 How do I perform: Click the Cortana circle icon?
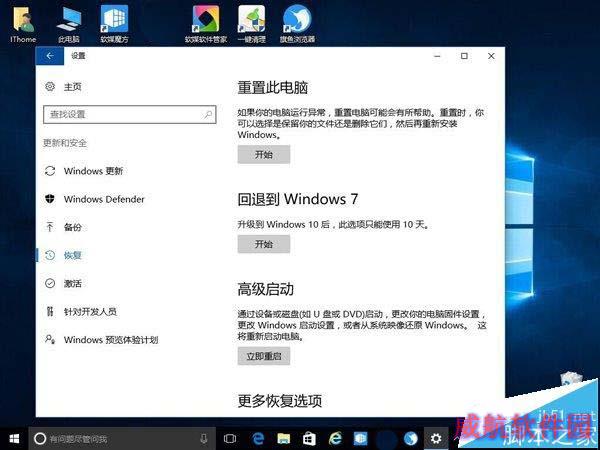point(40,439)
